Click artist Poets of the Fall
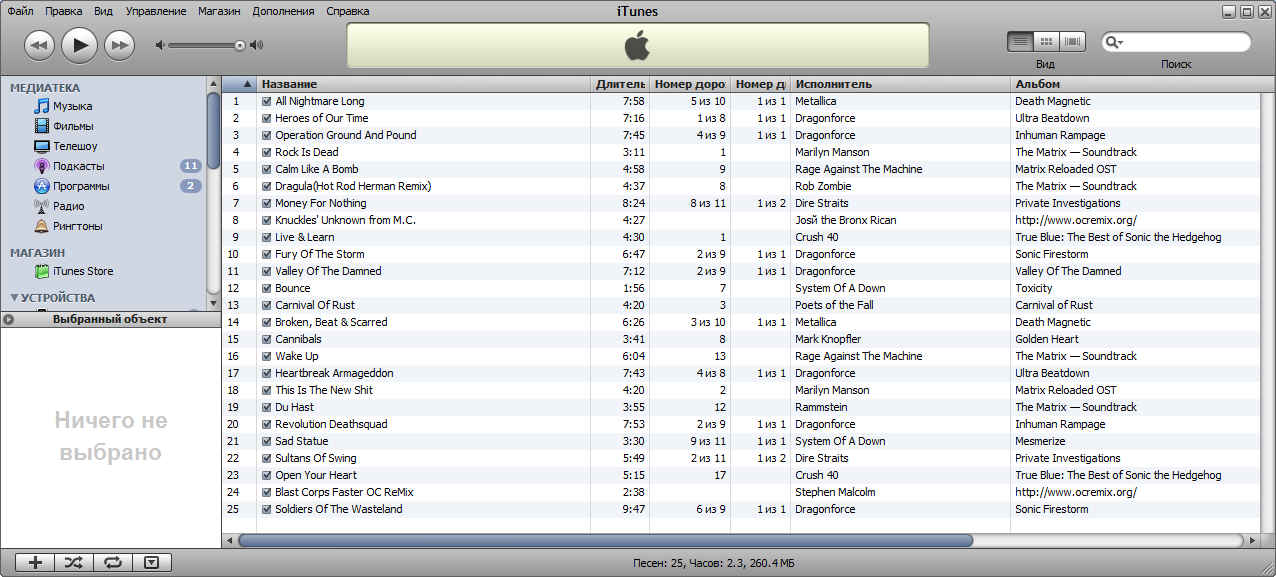The width and height of the screenshot is (1276, 577). pos(834,305)
